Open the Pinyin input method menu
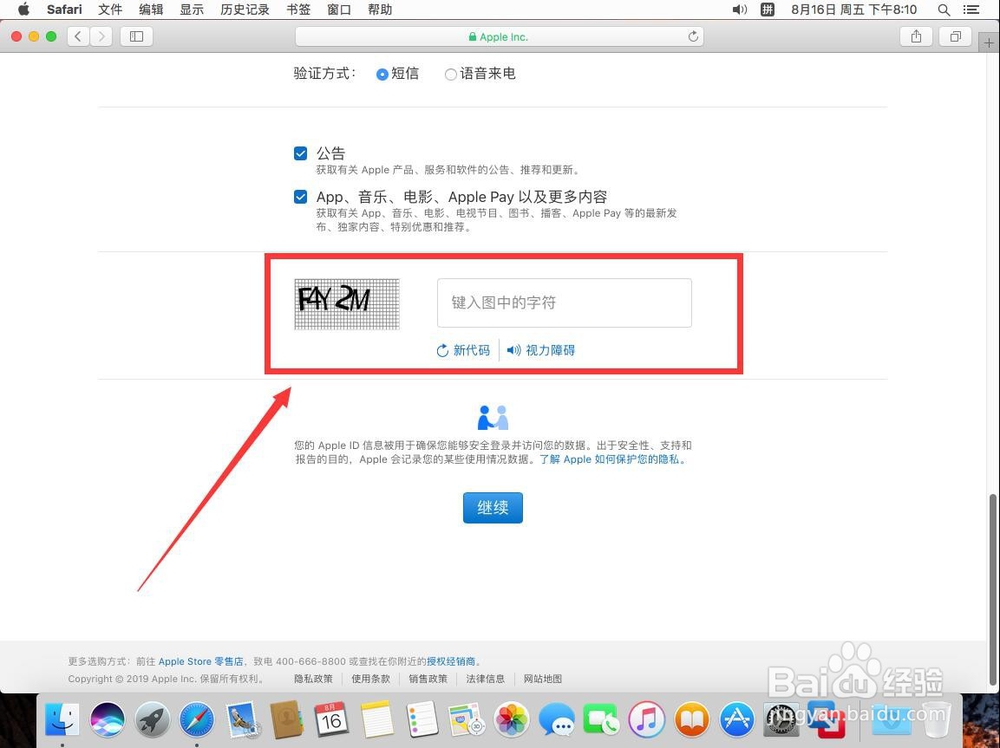 [x=767, y=10]
